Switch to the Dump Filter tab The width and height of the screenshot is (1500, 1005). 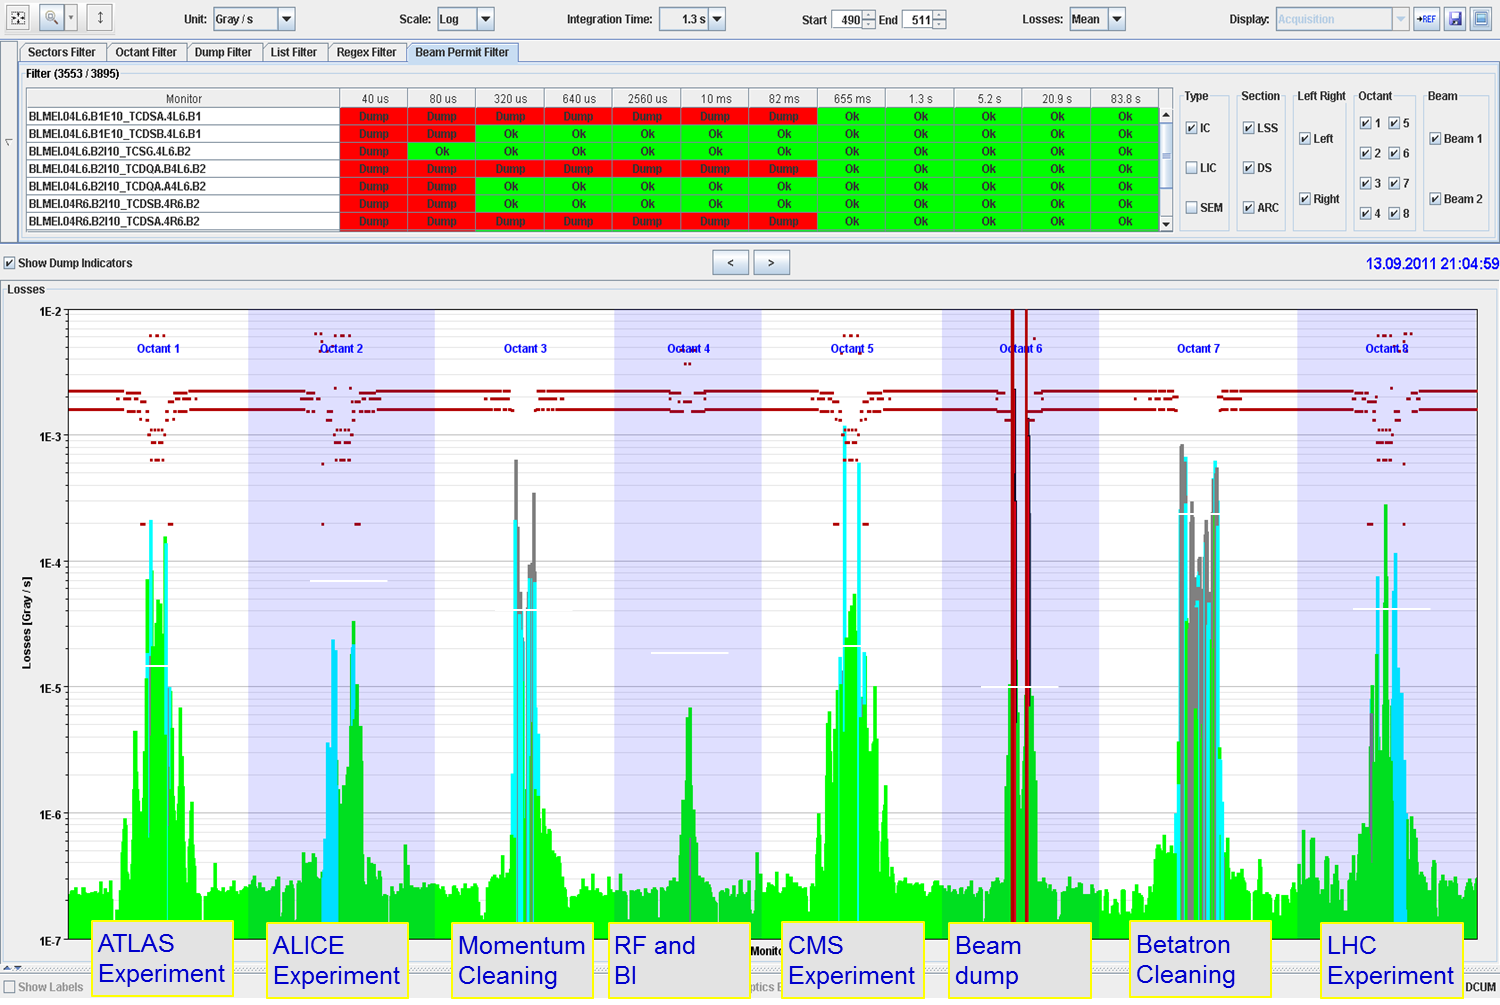223,52
